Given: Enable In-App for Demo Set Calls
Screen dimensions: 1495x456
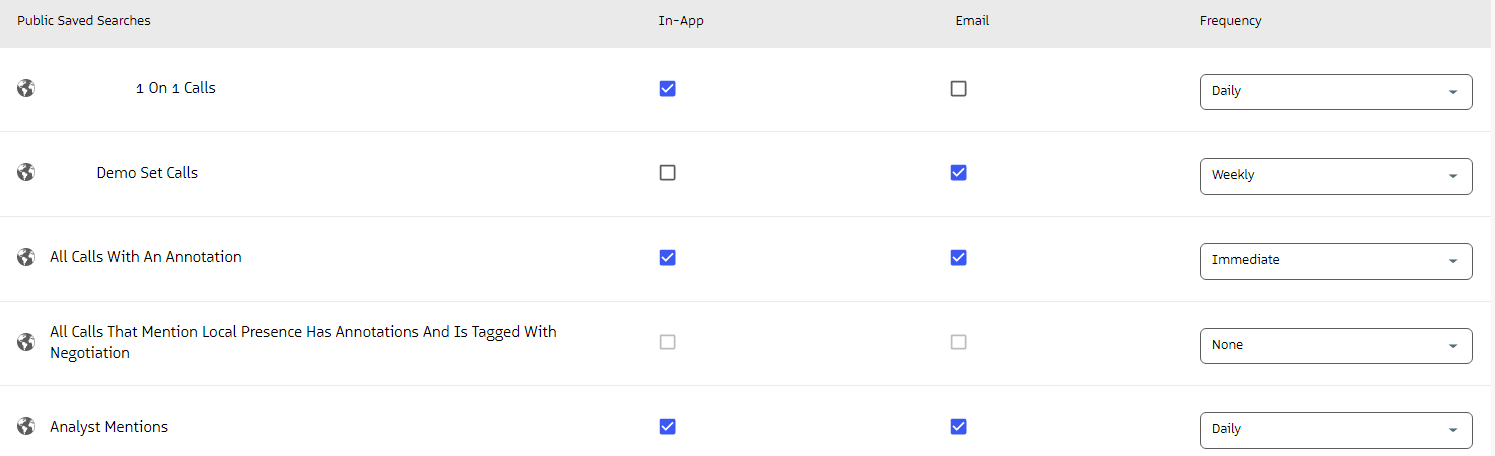Looking at the screenshot, I should point(668,172).
